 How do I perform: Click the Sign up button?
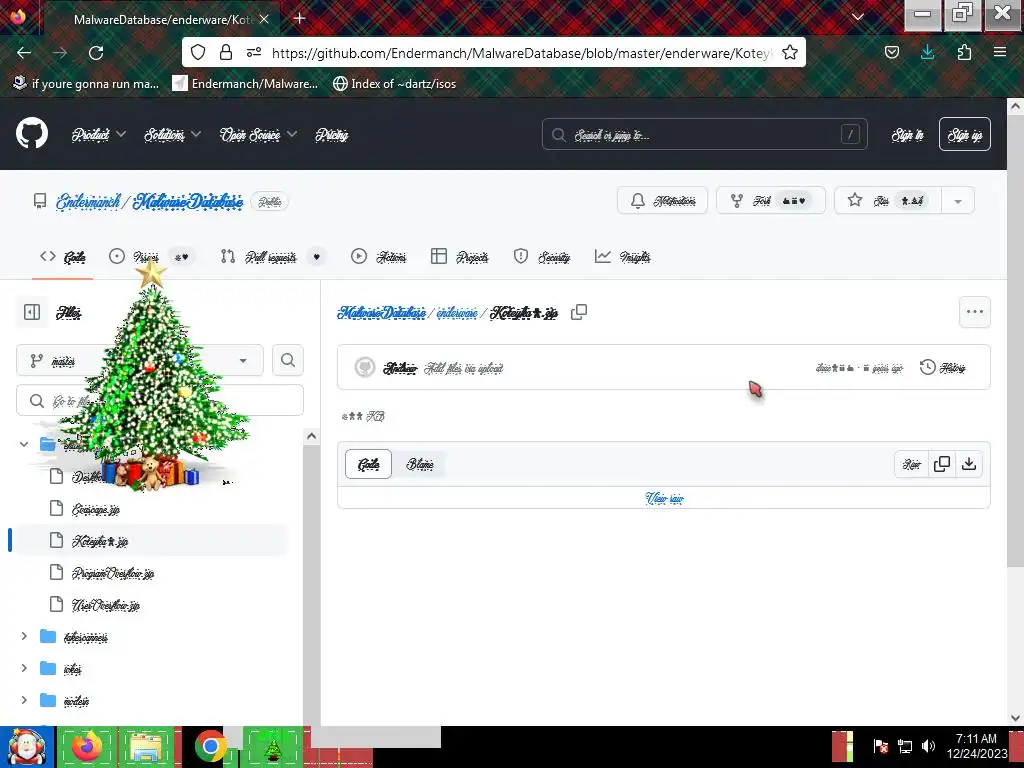point(965,135)
